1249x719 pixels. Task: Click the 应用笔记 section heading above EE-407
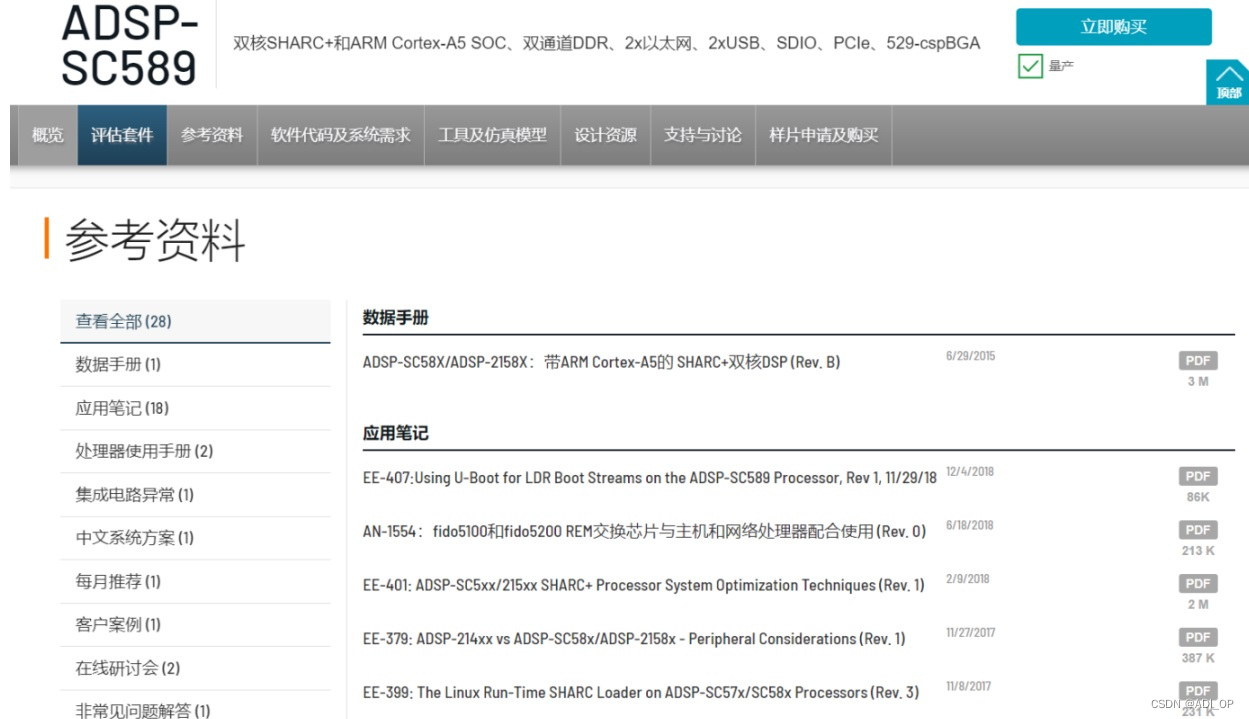tap(396, 434)
